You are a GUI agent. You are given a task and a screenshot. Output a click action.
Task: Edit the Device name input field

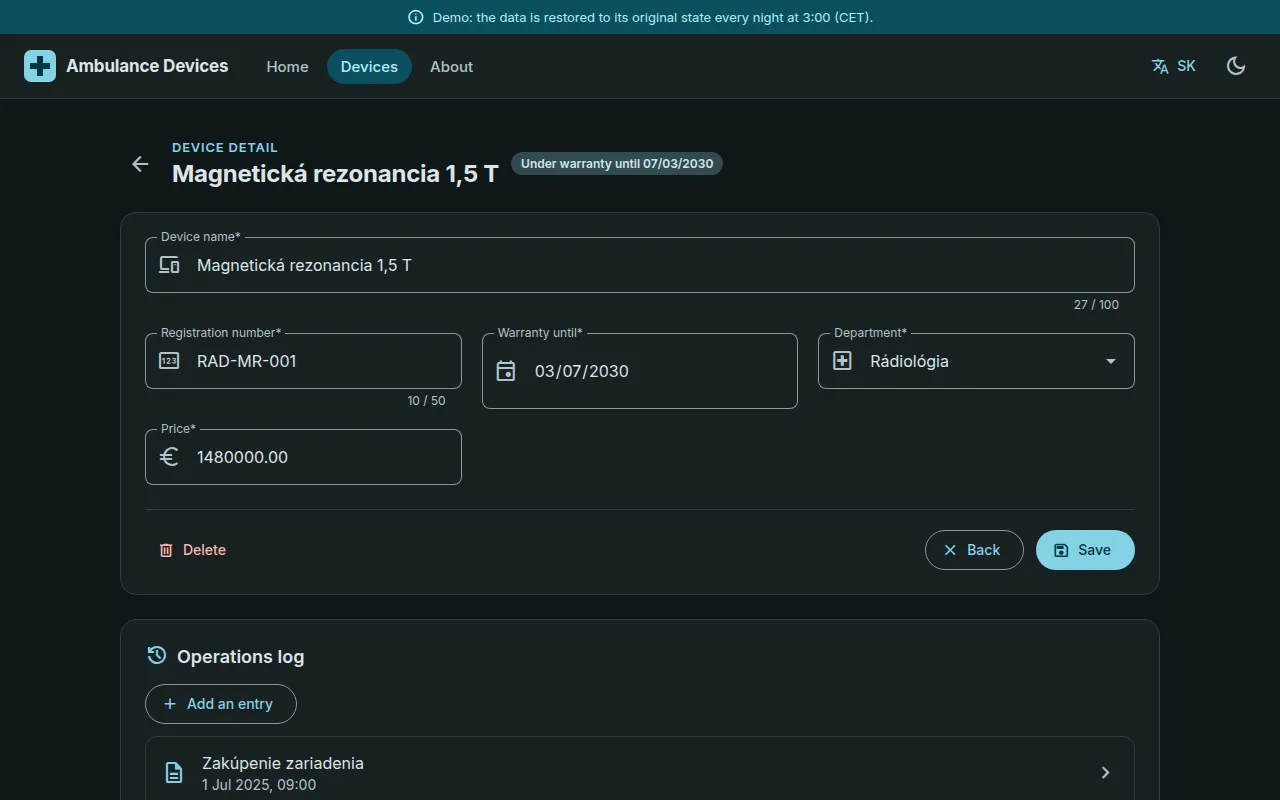coord(640,265)
